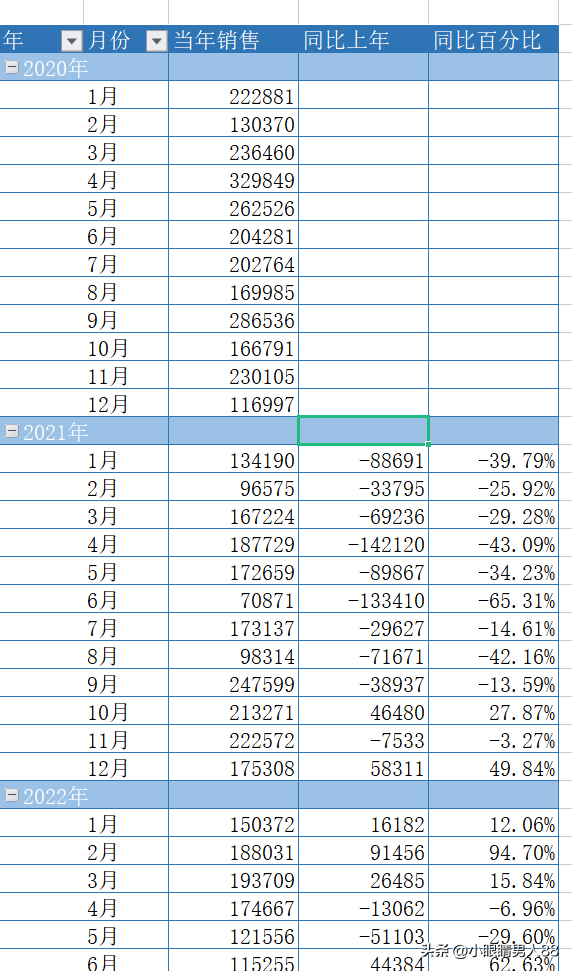Select cell with value 98314
The image size is (572, 971).
point(233,656)
